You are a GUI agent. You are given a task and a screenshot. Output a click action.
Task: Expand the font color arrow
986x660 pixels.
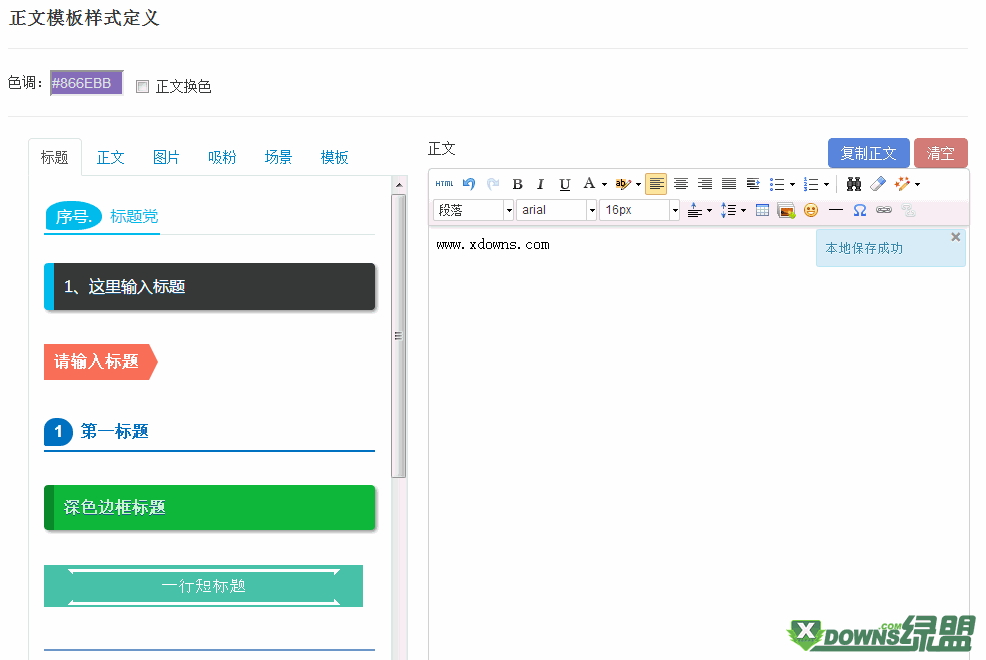(604, 185)
